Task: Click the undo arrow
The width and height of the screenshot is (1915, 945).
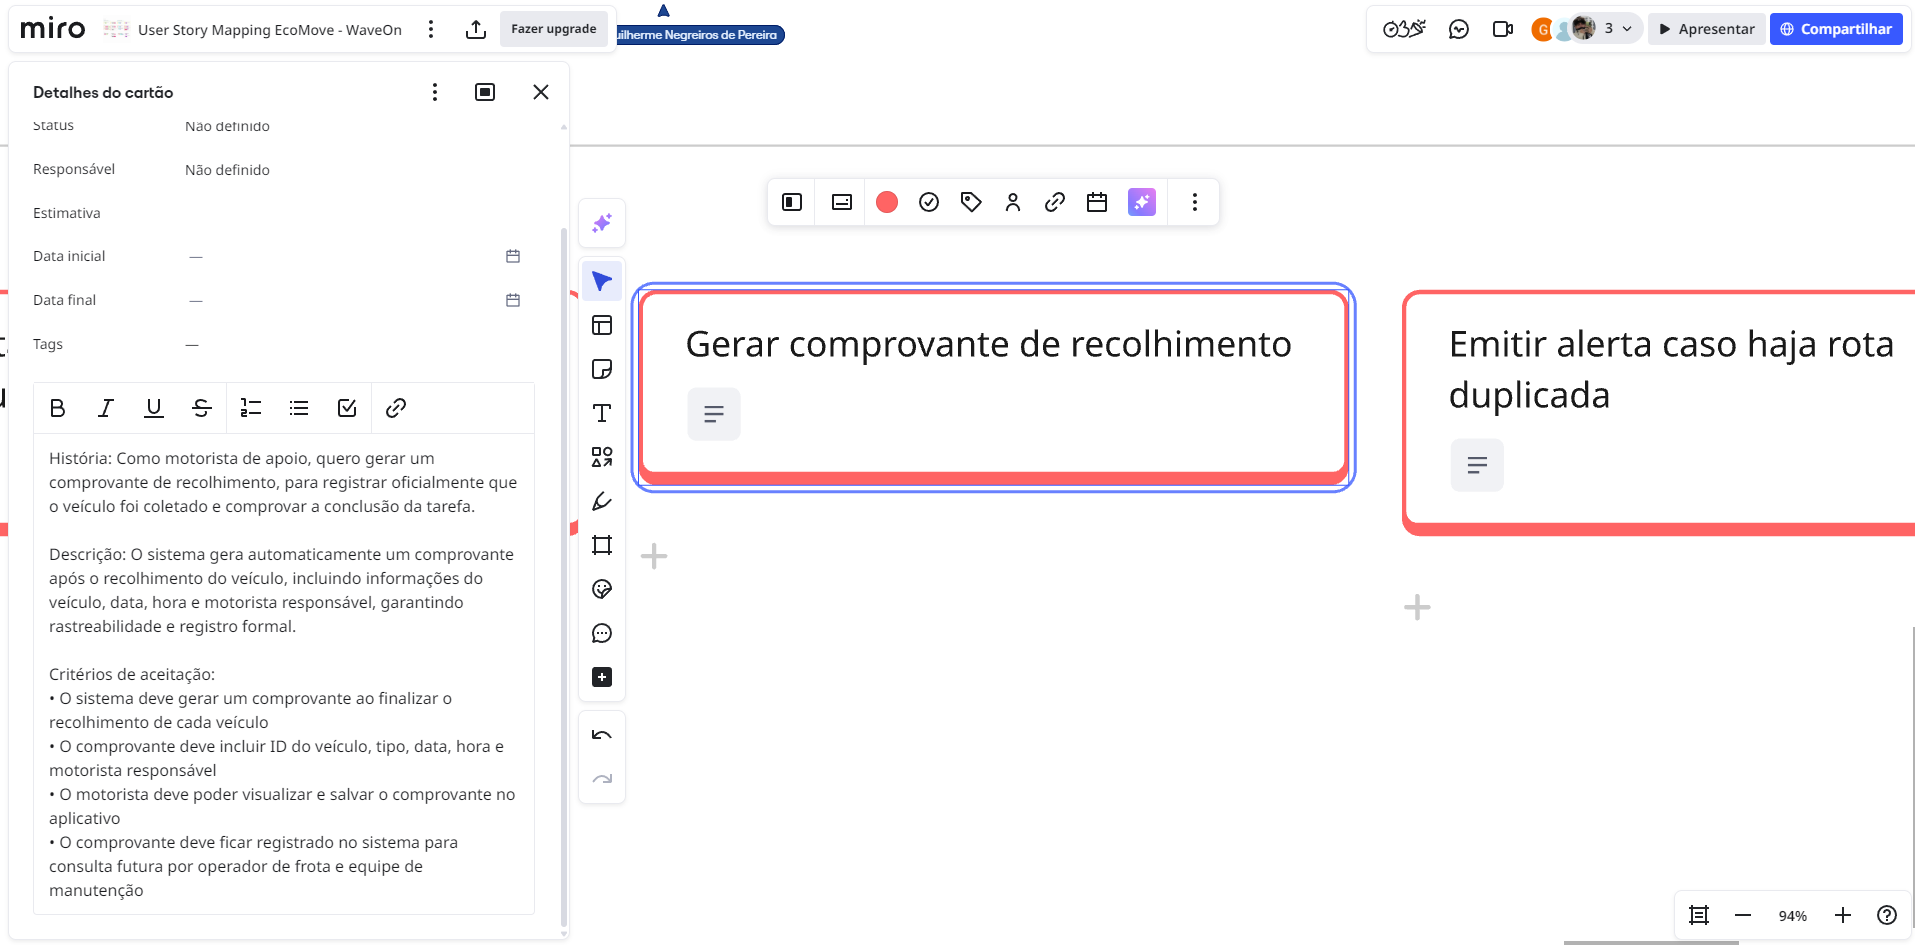Action: (602, 735)
